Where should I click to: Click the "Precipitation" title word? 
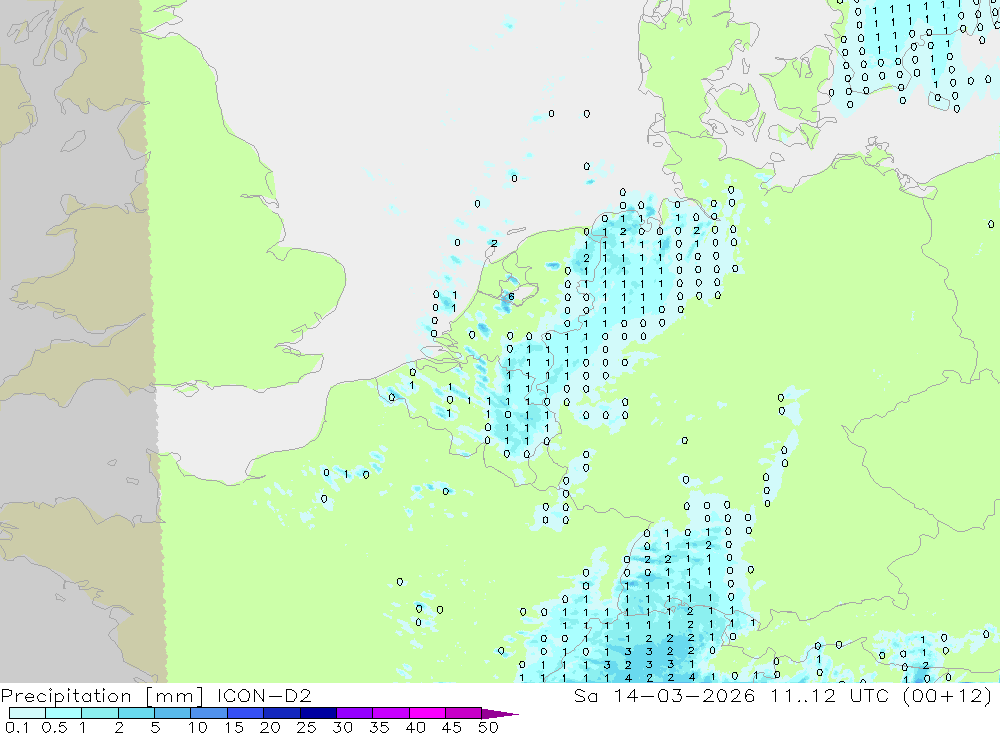coord(66,695)
